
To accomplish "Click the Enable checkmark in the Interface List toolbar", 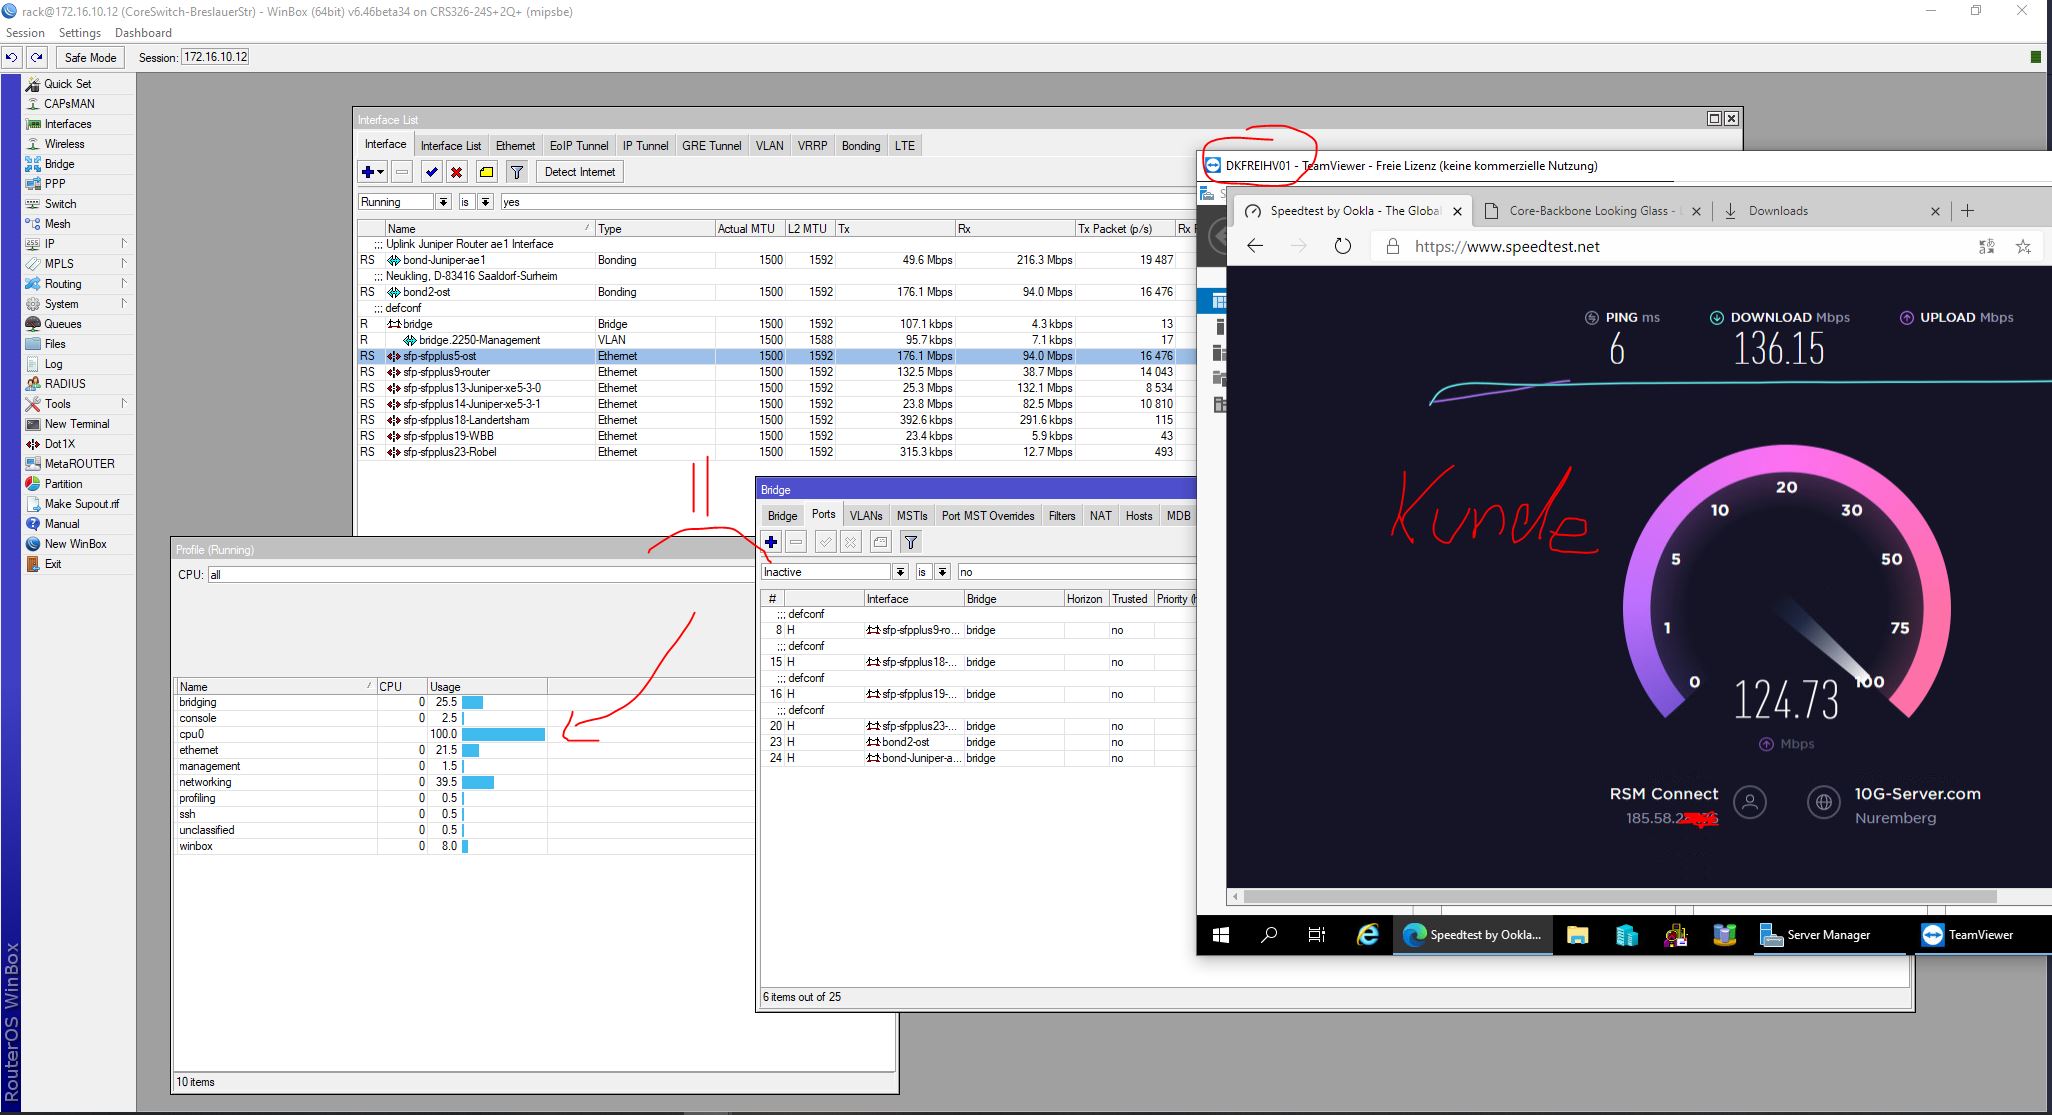I will point(431,172).
